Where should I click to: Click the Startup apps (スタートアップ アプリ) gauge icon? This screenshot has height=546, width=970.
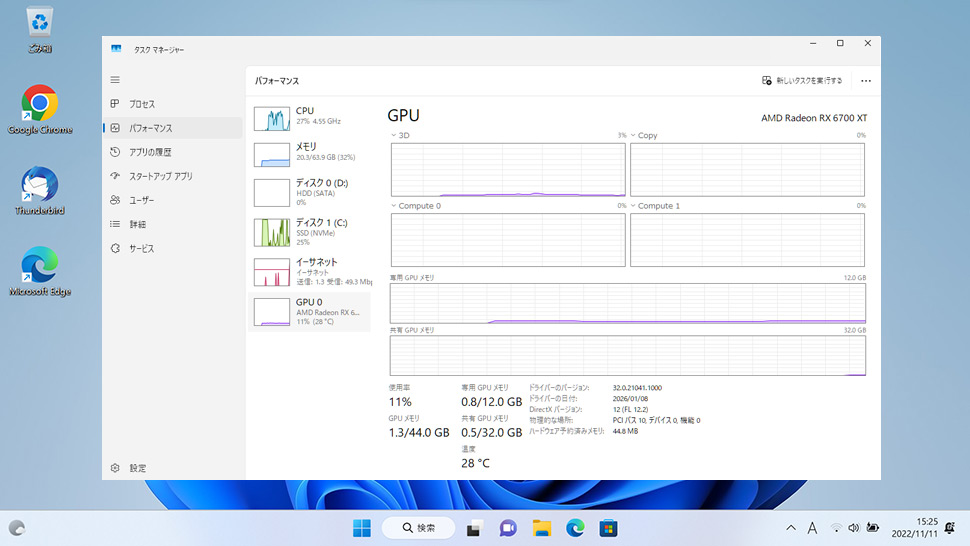pos(115,176)
